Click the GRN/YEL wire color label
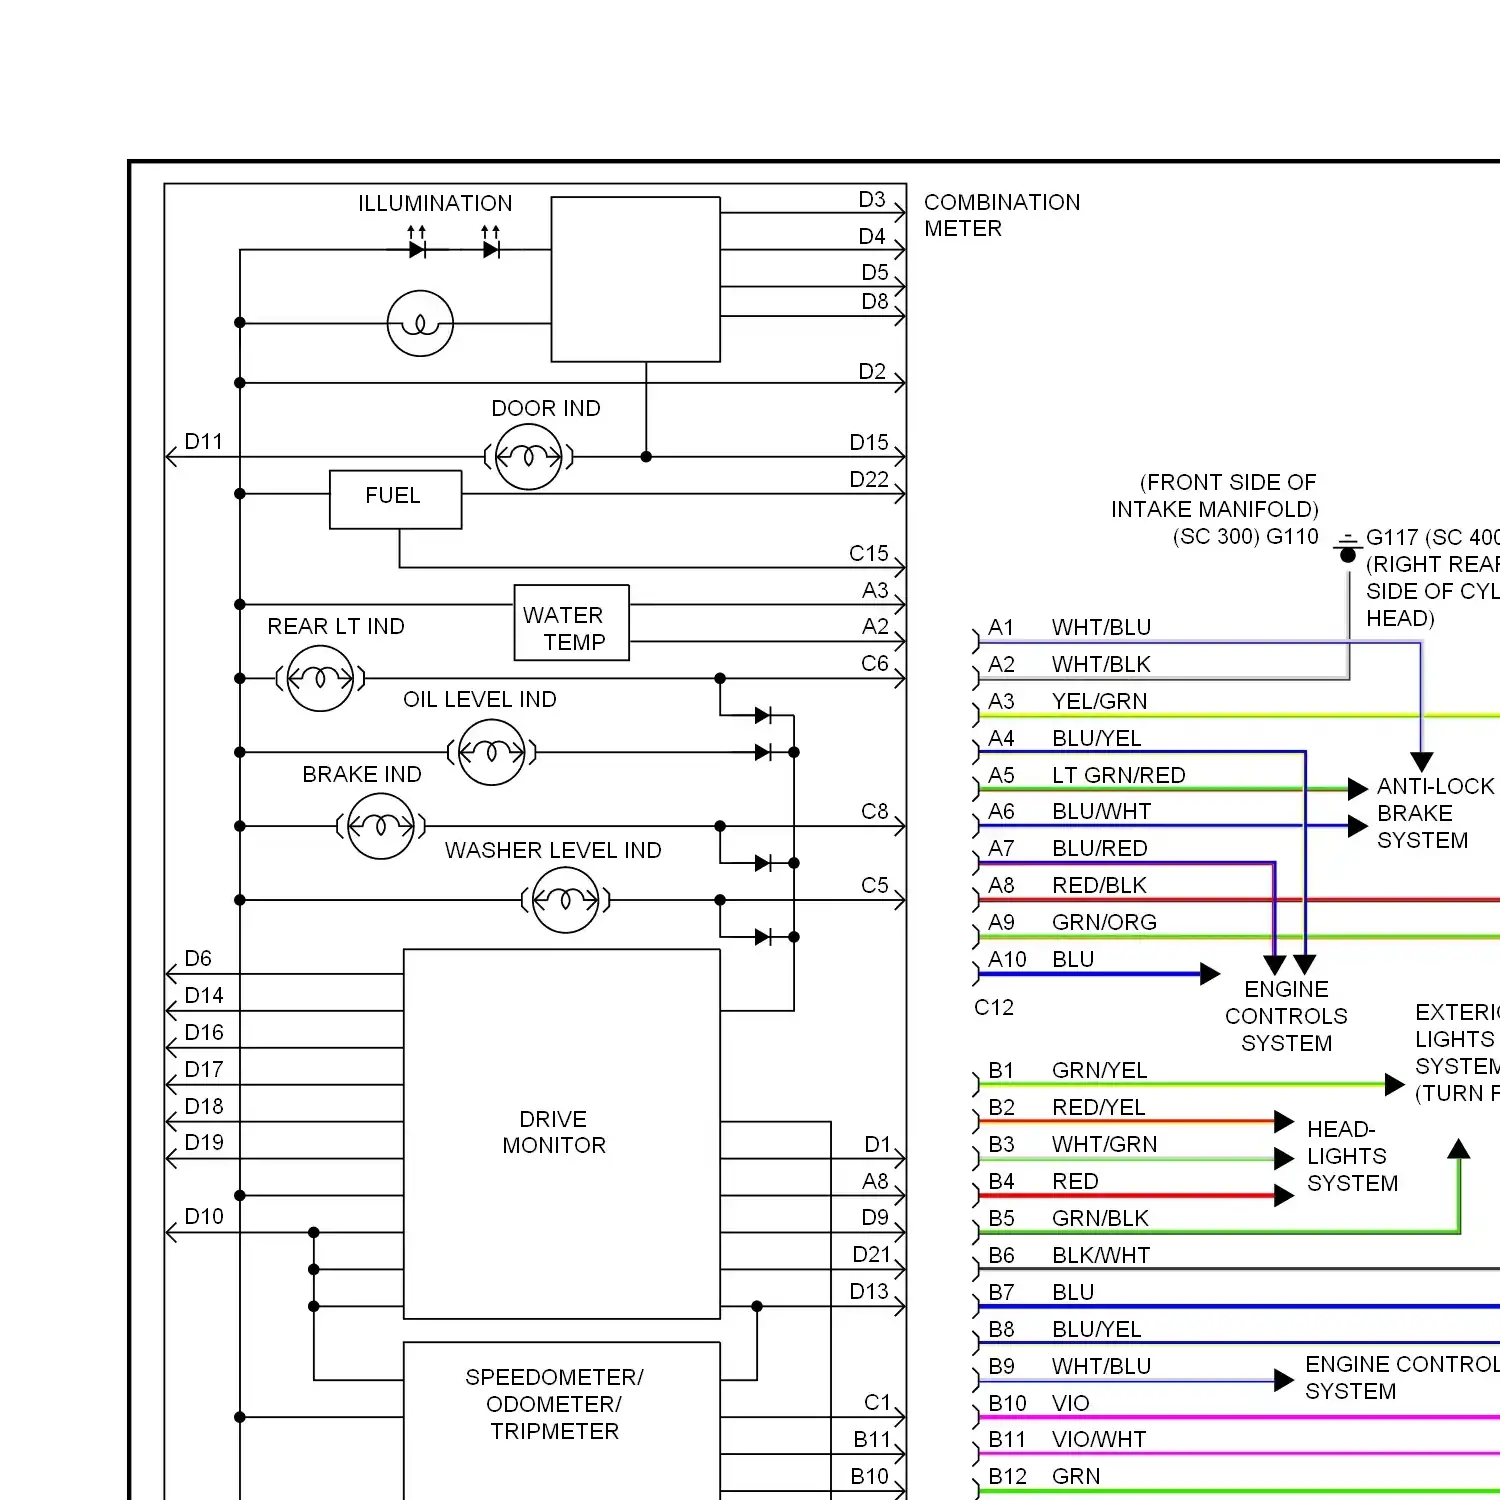The image size is (1500, 1500). pyautogui.click(x=1099, y=1071)
